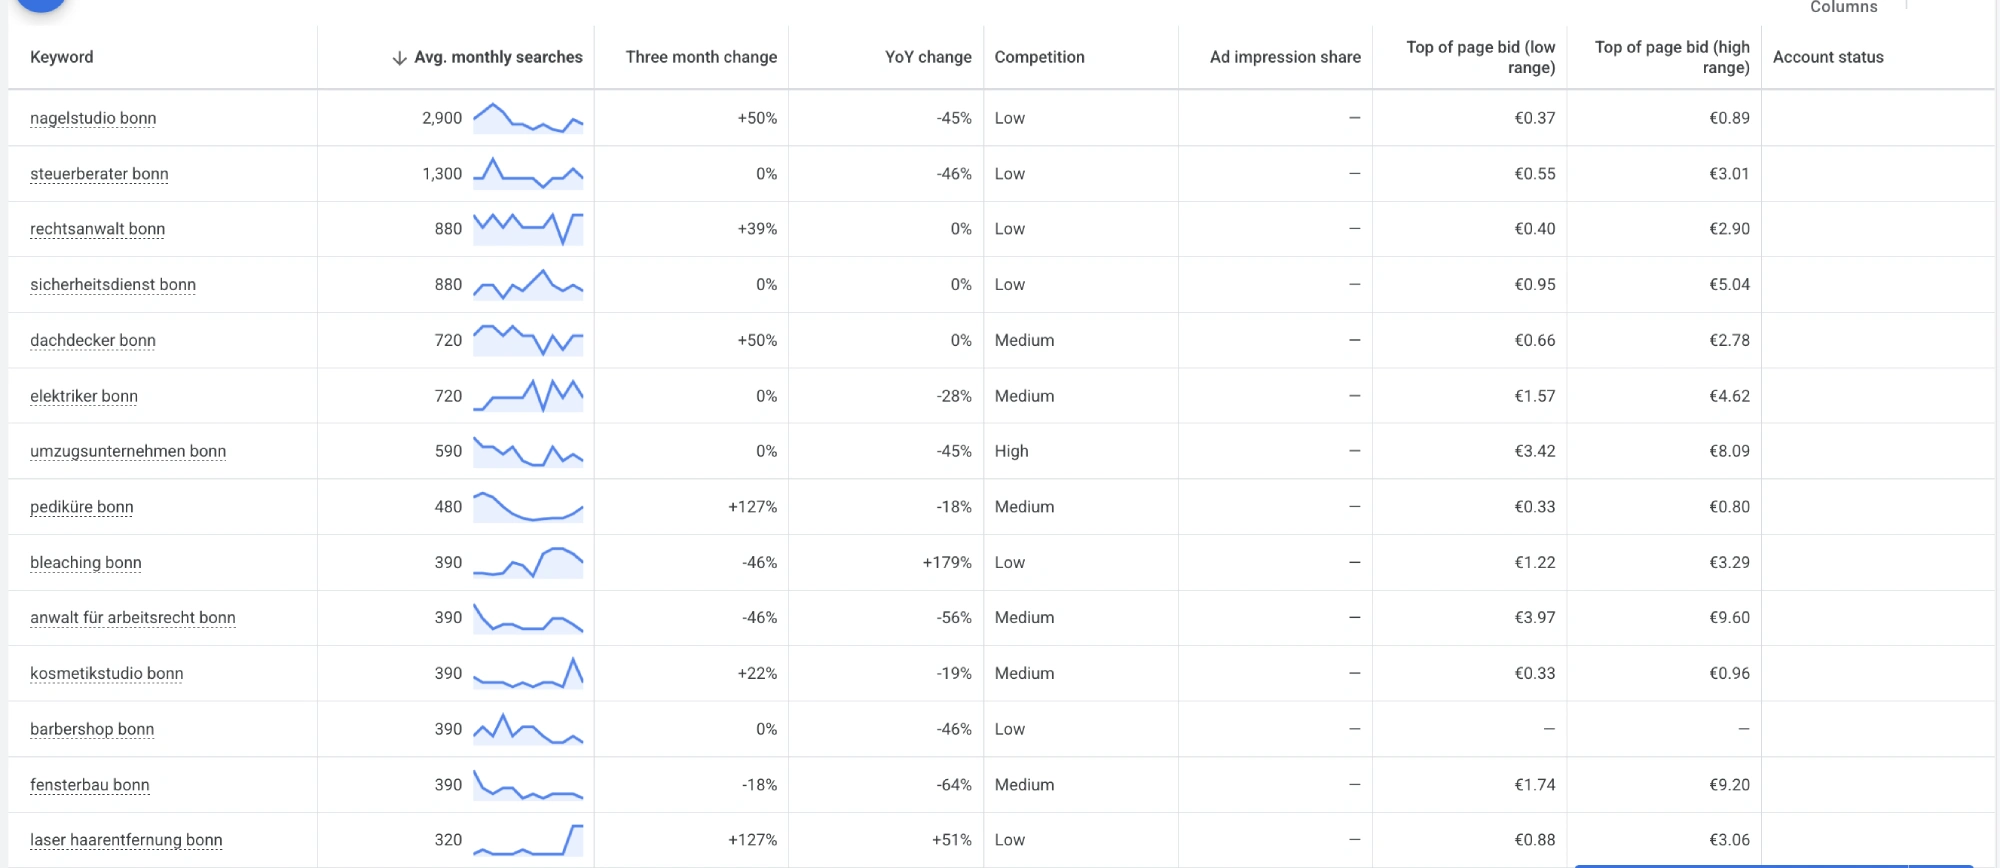This screenshot has width=2000, height=868.
Task: Click the laser haarentfernung bonn sparkline
Action: pos(528,840)
